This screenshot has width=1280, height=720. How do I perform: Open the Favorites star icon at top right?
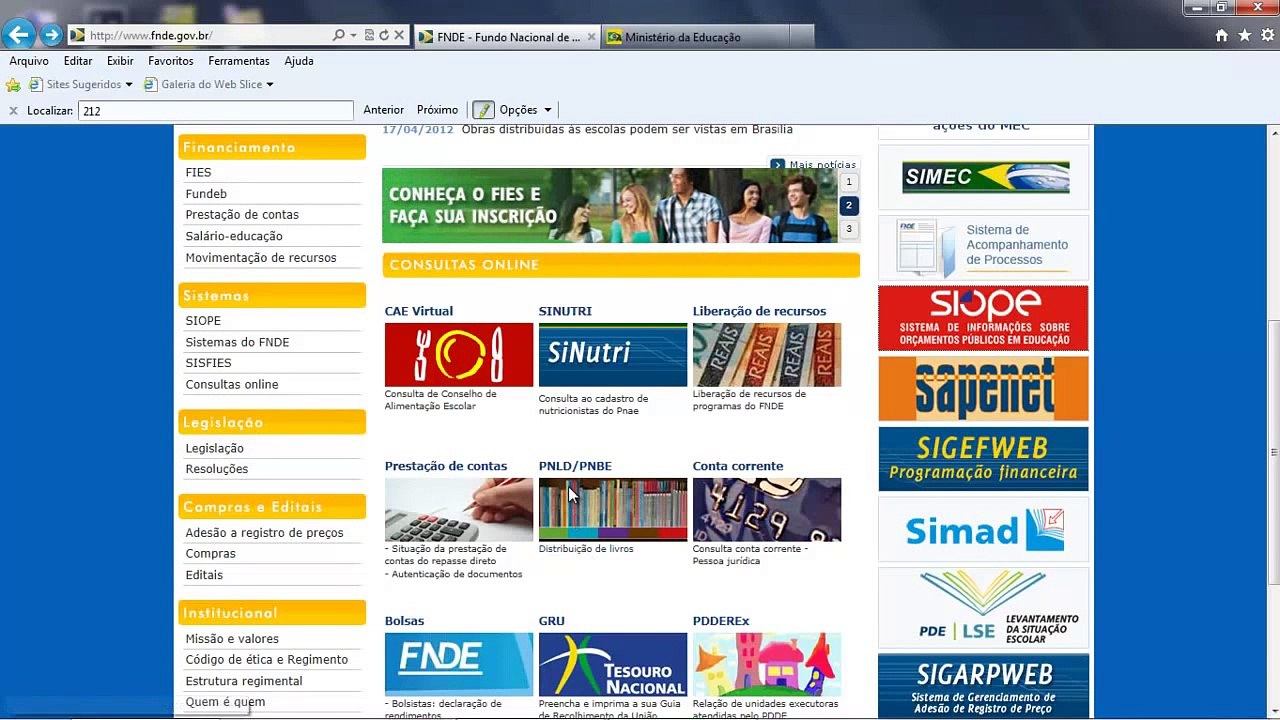click(1244, 35)
